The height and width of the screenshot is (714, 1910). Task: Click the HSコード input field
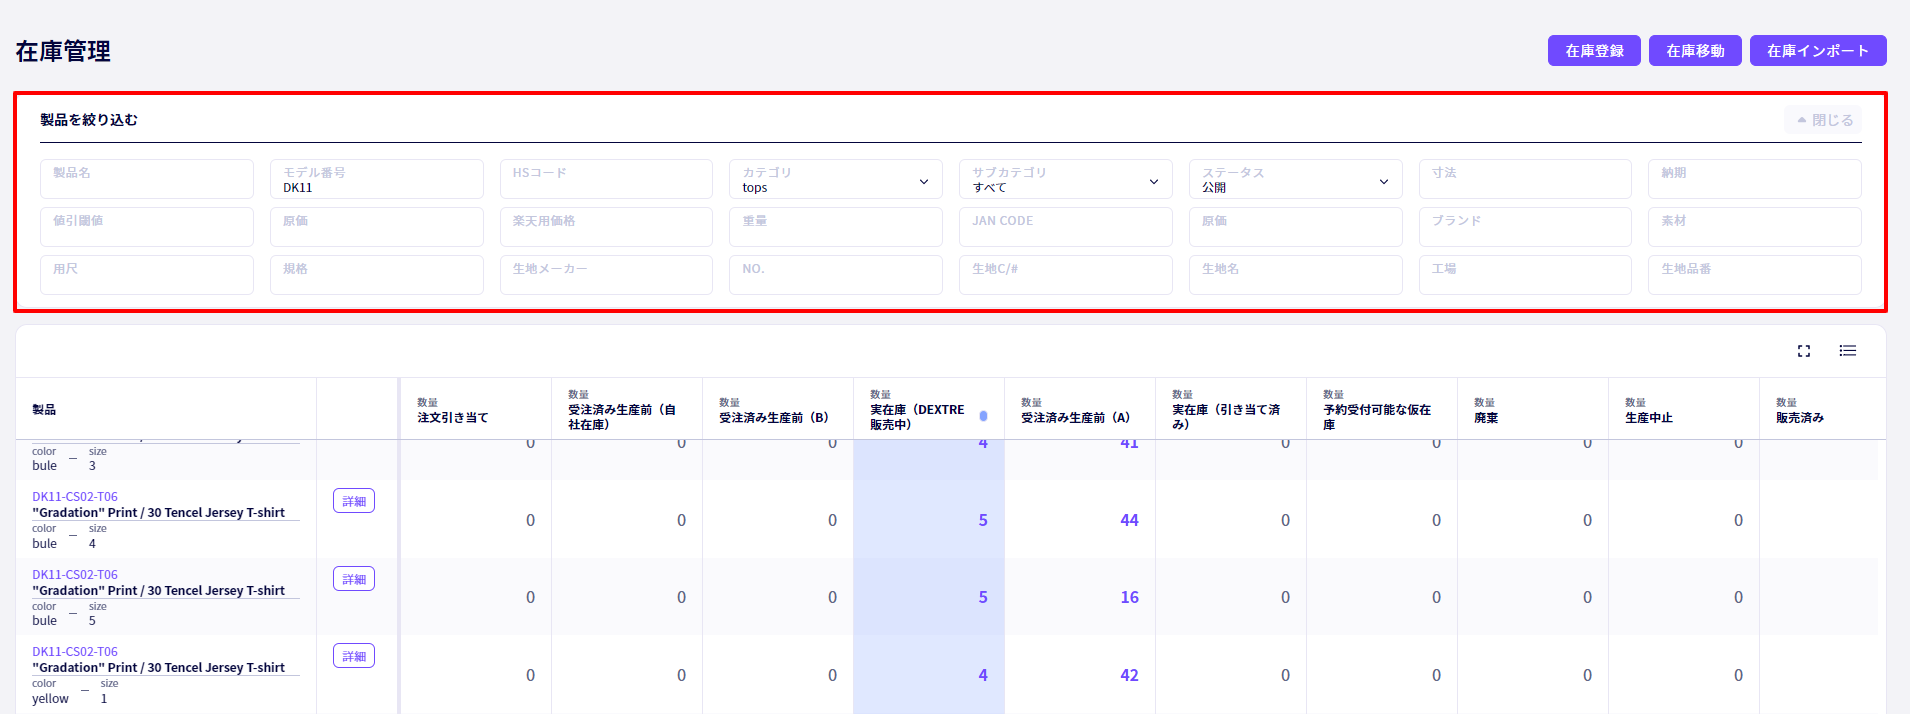coord(606,179)
